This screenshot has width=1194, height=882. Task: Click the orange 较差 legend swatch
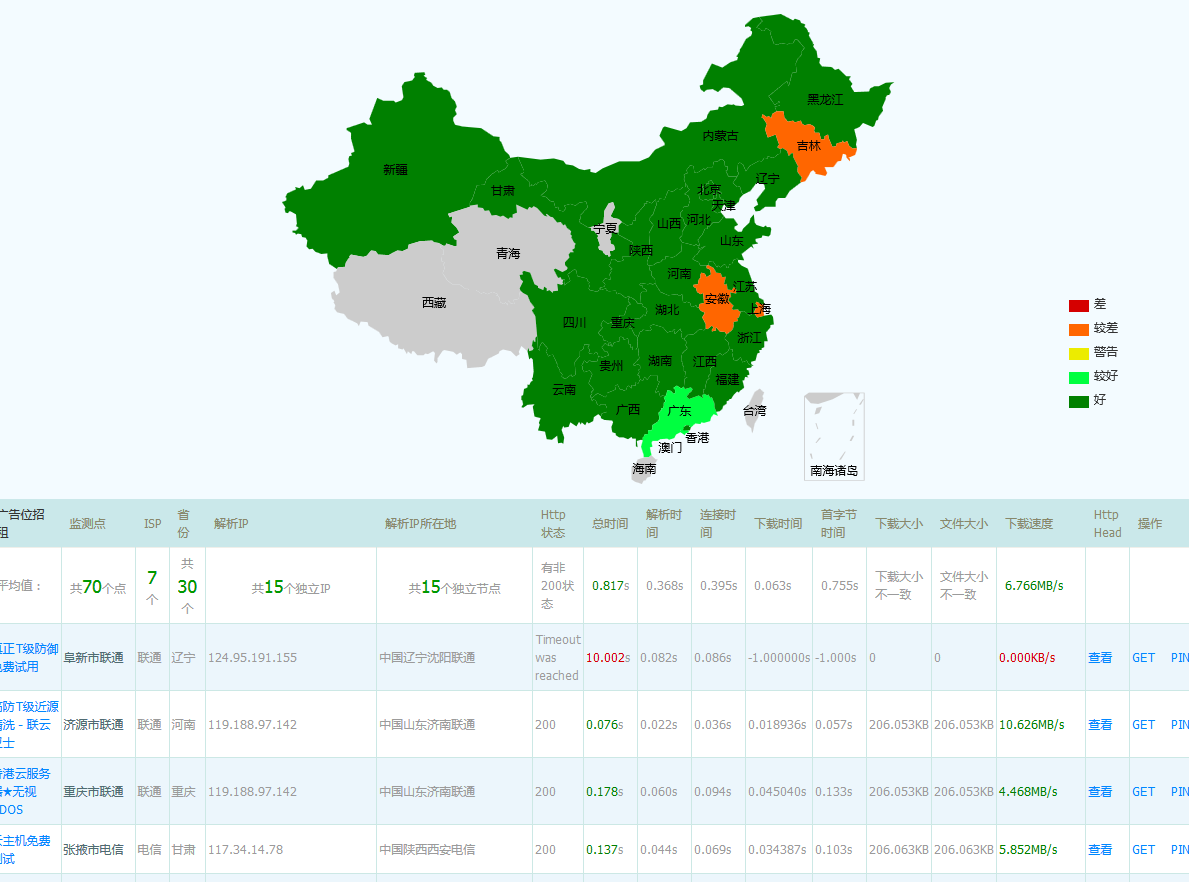coord(1078,329)
